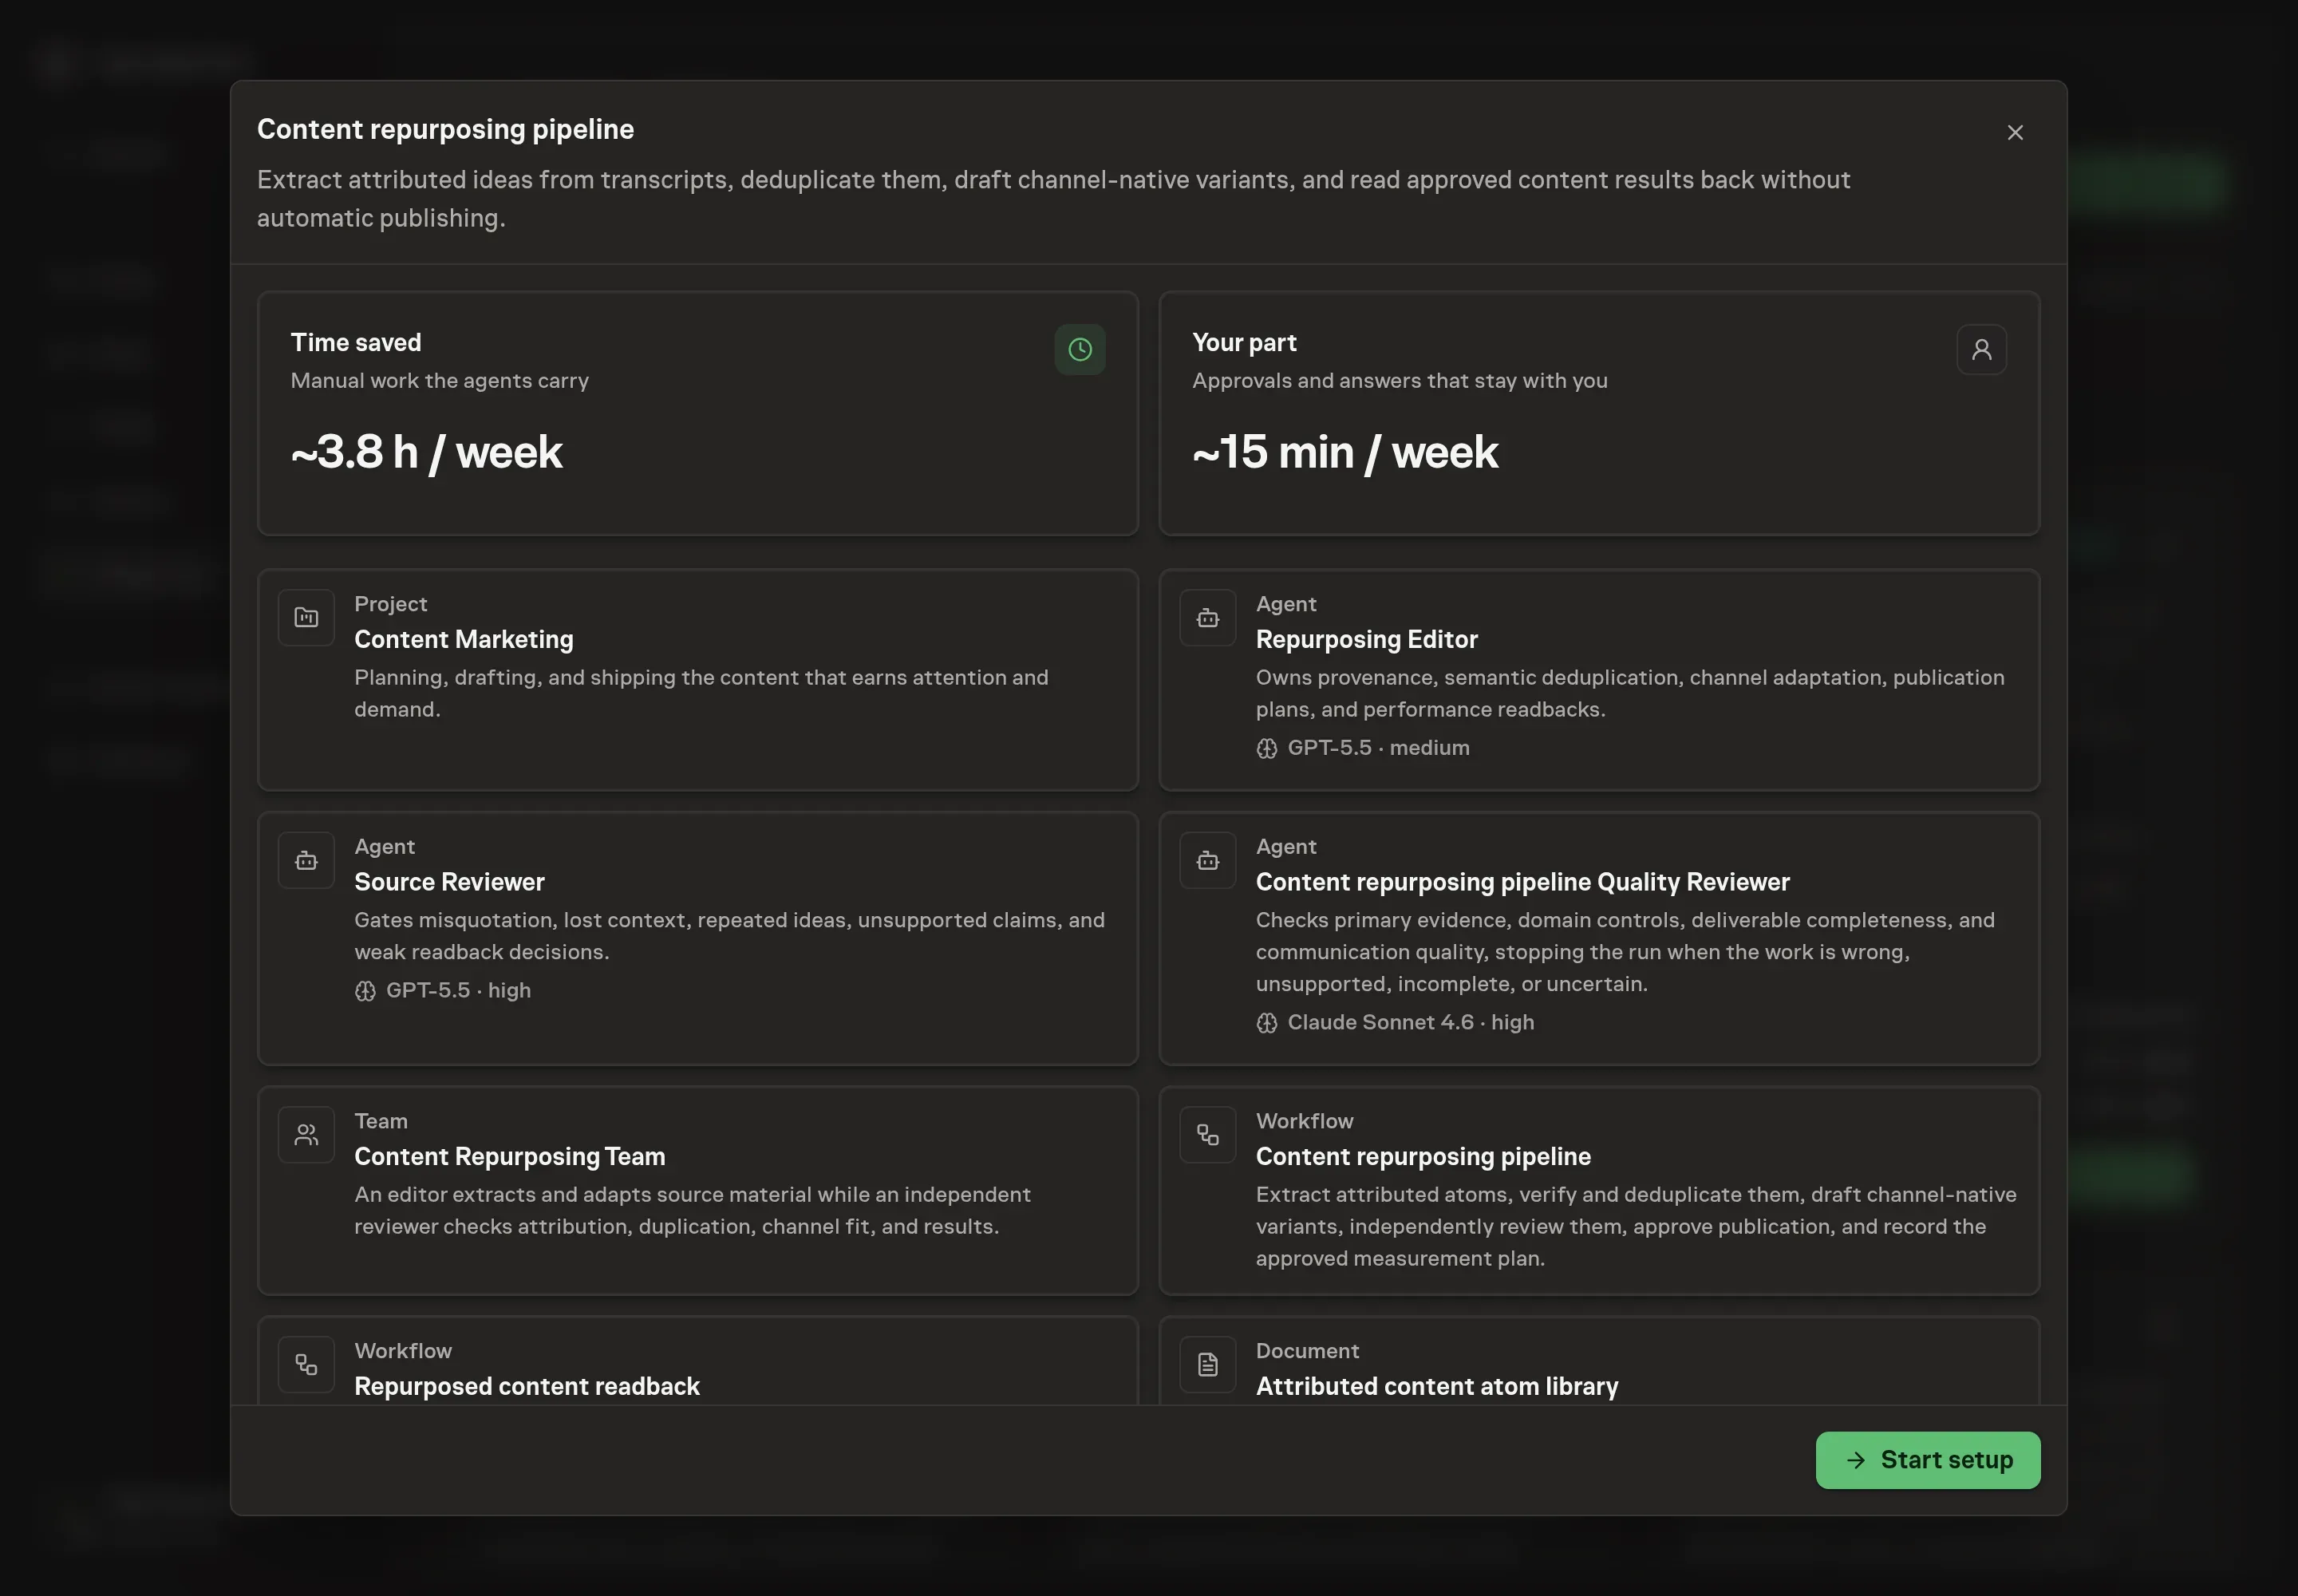Click the dialog title Content repurposing pipeline
Viewport: 2298px width, 1596px height.
pyautogui.click(x=445, y=129)
